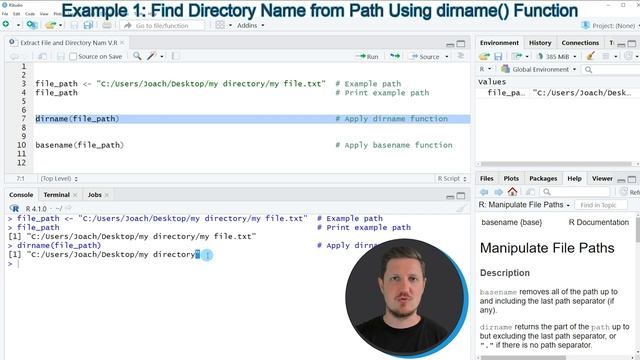Run the selected line with Run button
Viewport: 640px width, 360px height.
click(x=367, y=56)
